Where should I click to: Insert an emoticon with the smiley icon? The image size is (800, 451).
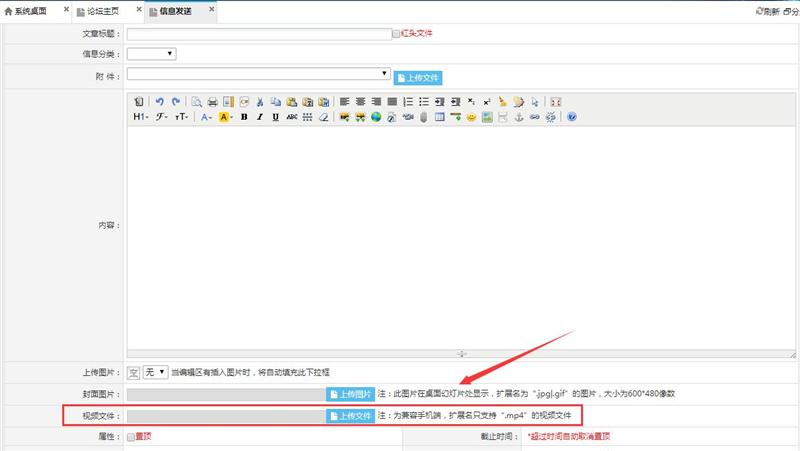(x=471, y=117)
